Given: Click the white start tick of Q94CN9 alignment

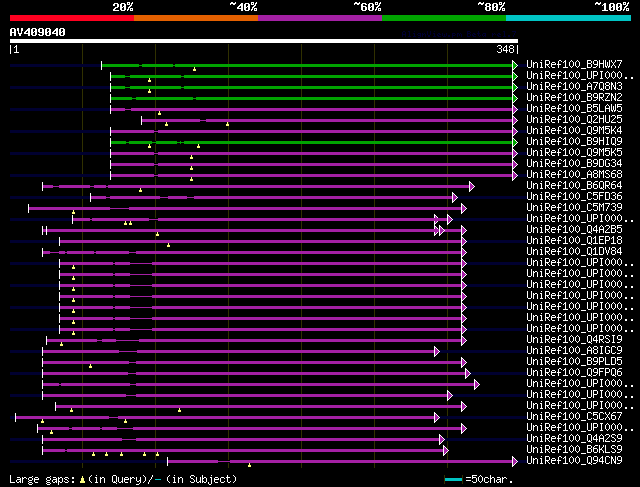Looking at the screenshot, I should [x=168, y=462].
